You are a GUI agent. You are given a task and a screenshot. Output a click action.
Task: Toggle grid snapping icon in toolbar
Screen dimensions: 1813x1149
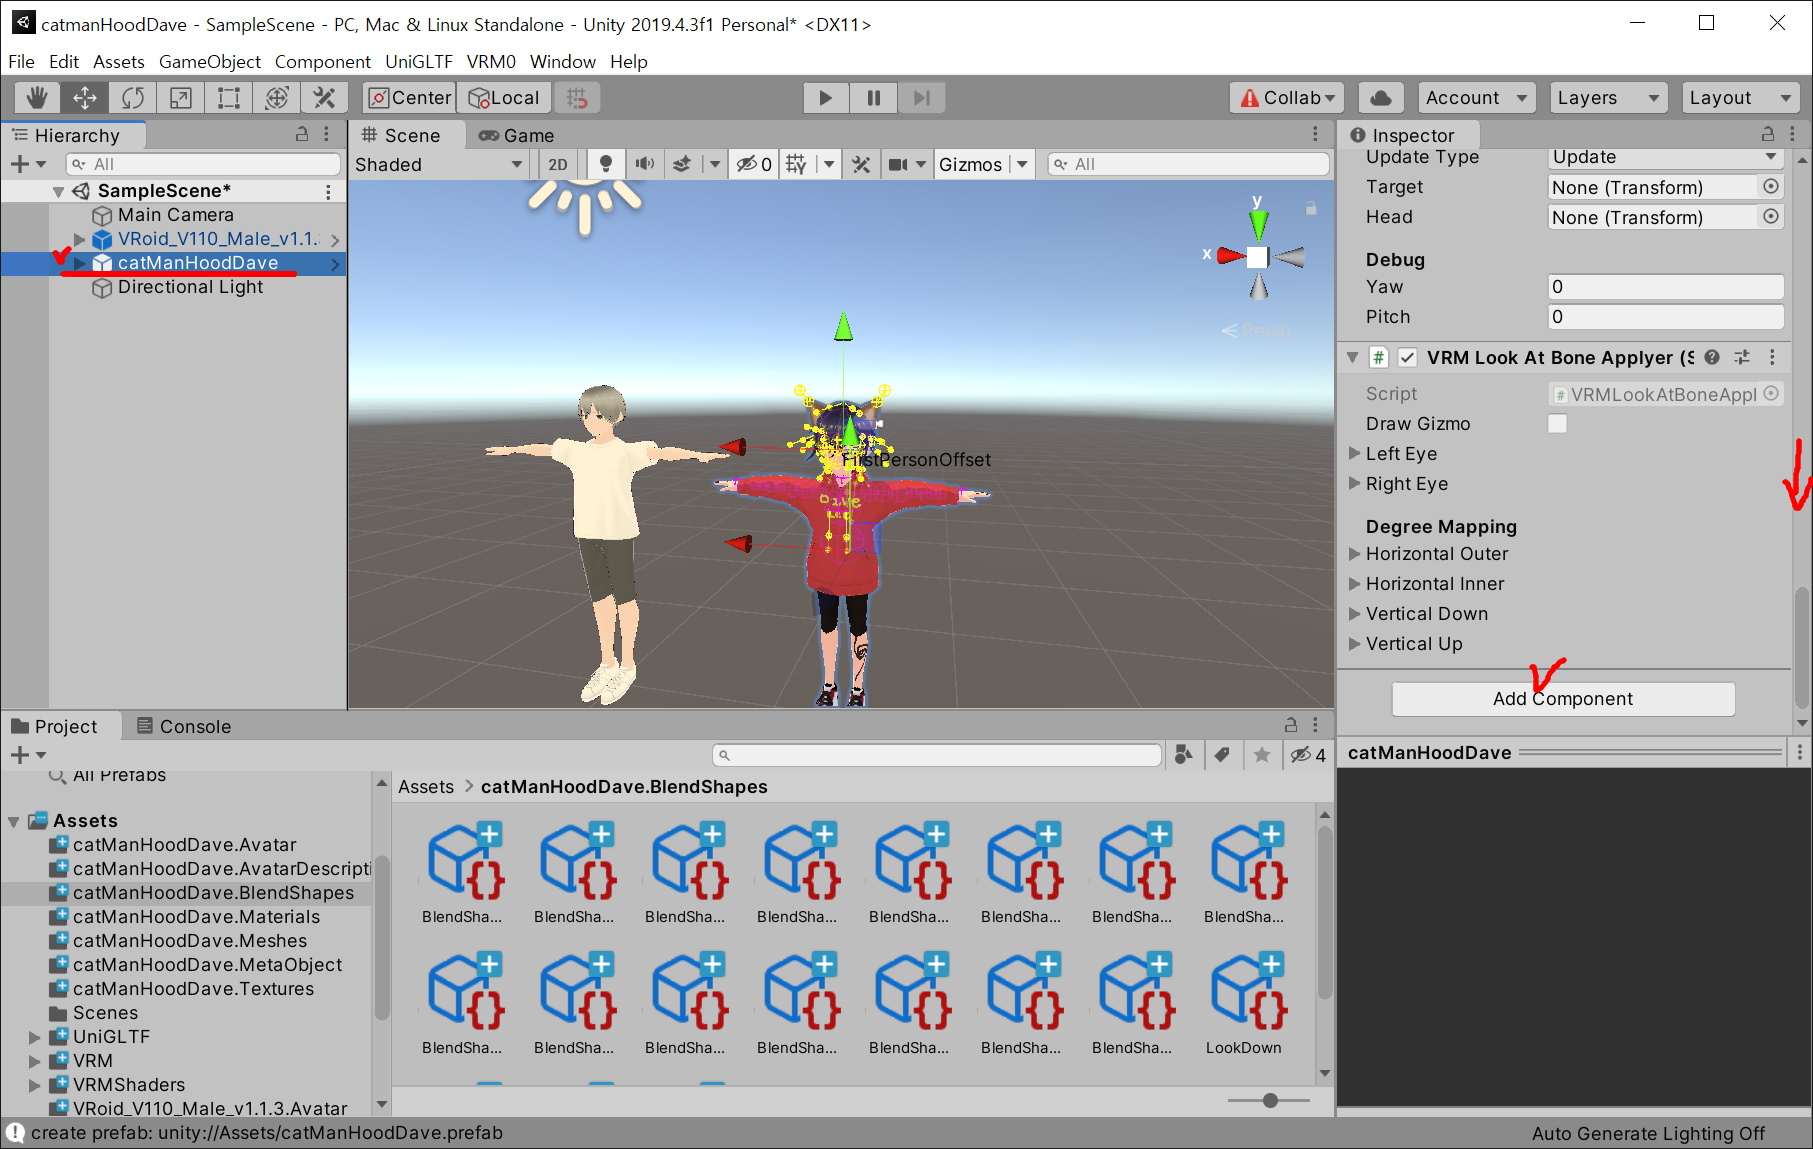coord(577,98)
